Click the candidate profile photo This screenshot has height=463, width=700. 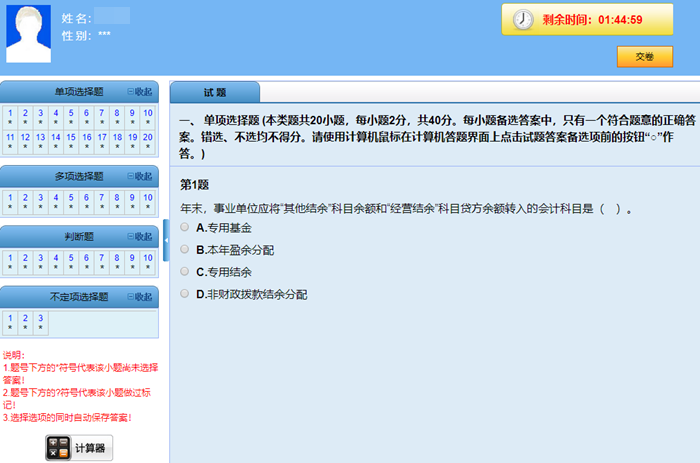29,33
